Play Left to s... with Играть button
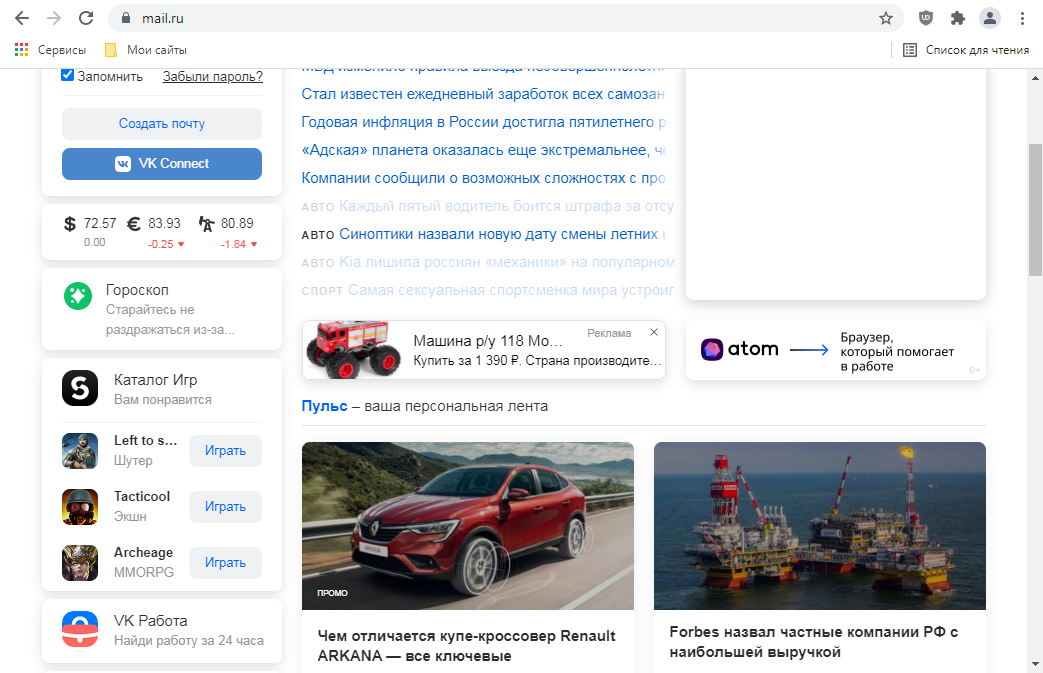This screenshot has height=673, width=1043. (x=225, y=451)
